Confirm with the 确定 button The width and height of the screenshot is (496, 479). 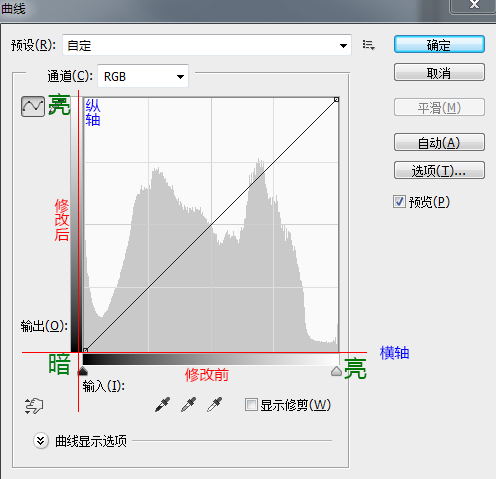(439, 45)
